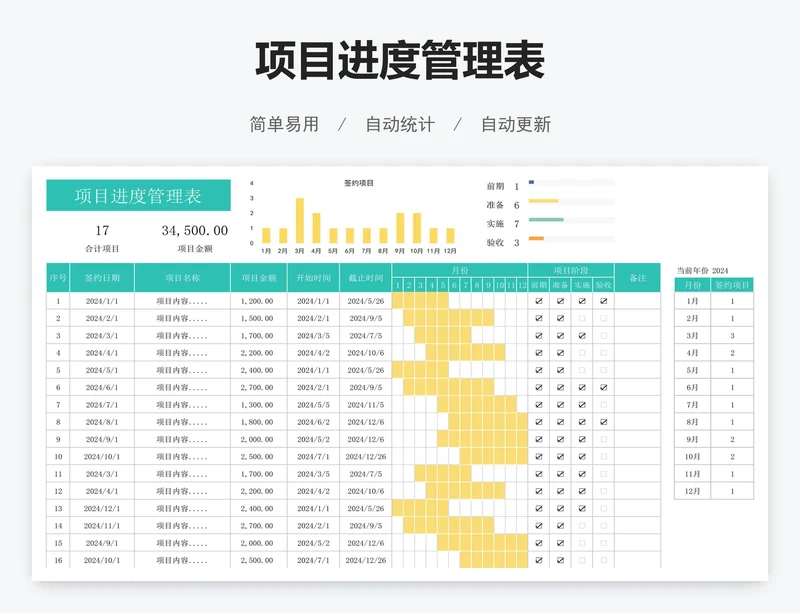Select the 项目阶段 header cell
The image size is (800, 613).
point(571,271)
